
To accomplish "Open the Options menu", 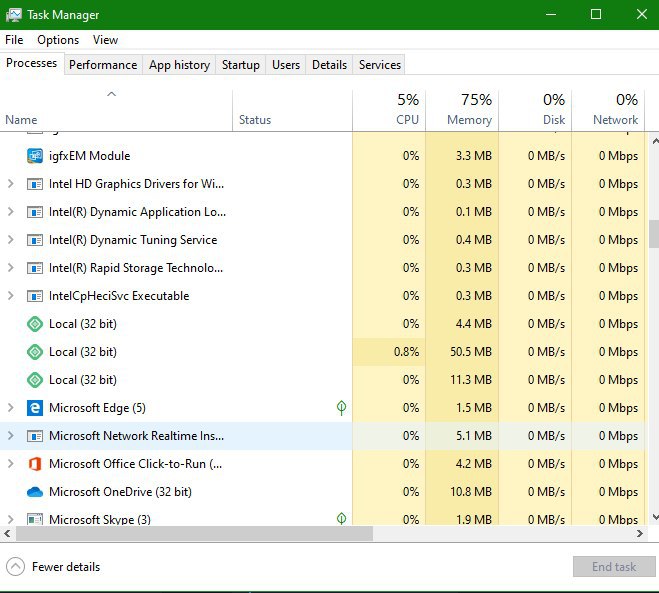I will click(x=58, y=40).
